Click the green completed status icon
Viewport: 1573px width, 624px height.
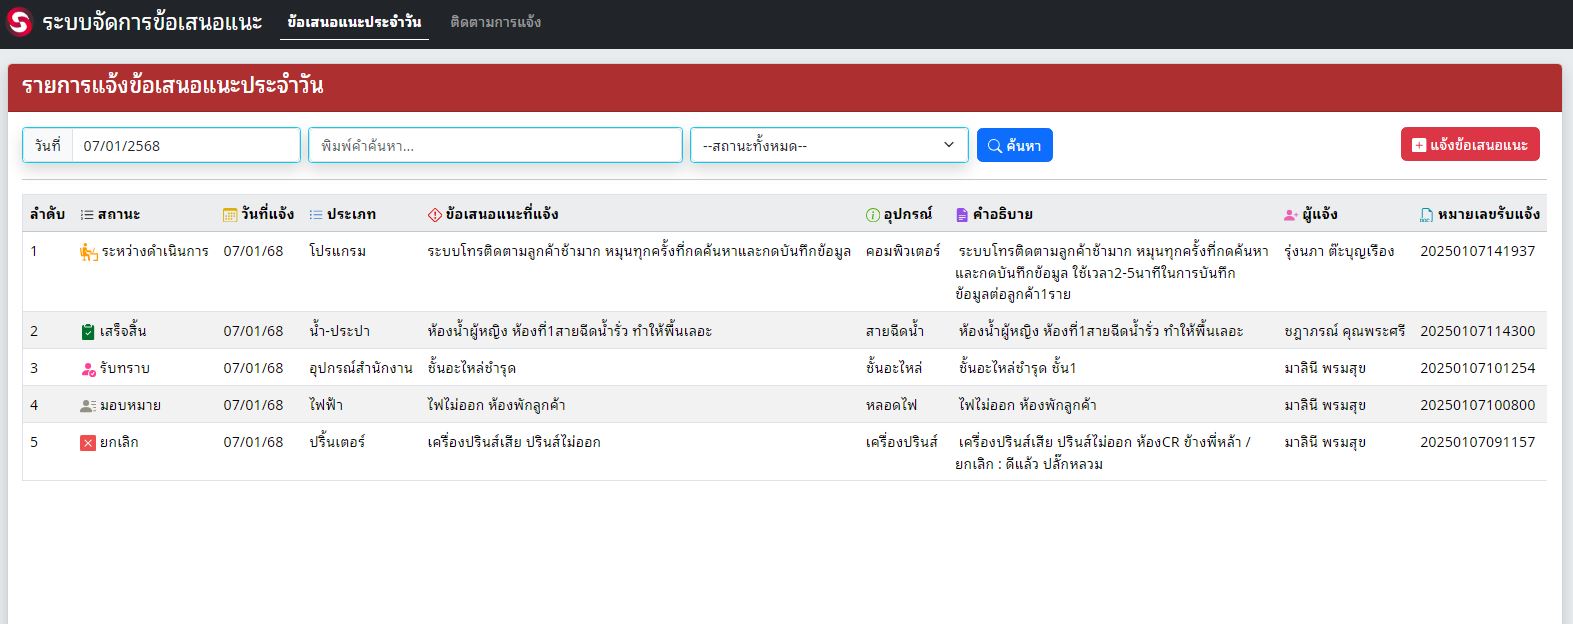coord(88,332)
